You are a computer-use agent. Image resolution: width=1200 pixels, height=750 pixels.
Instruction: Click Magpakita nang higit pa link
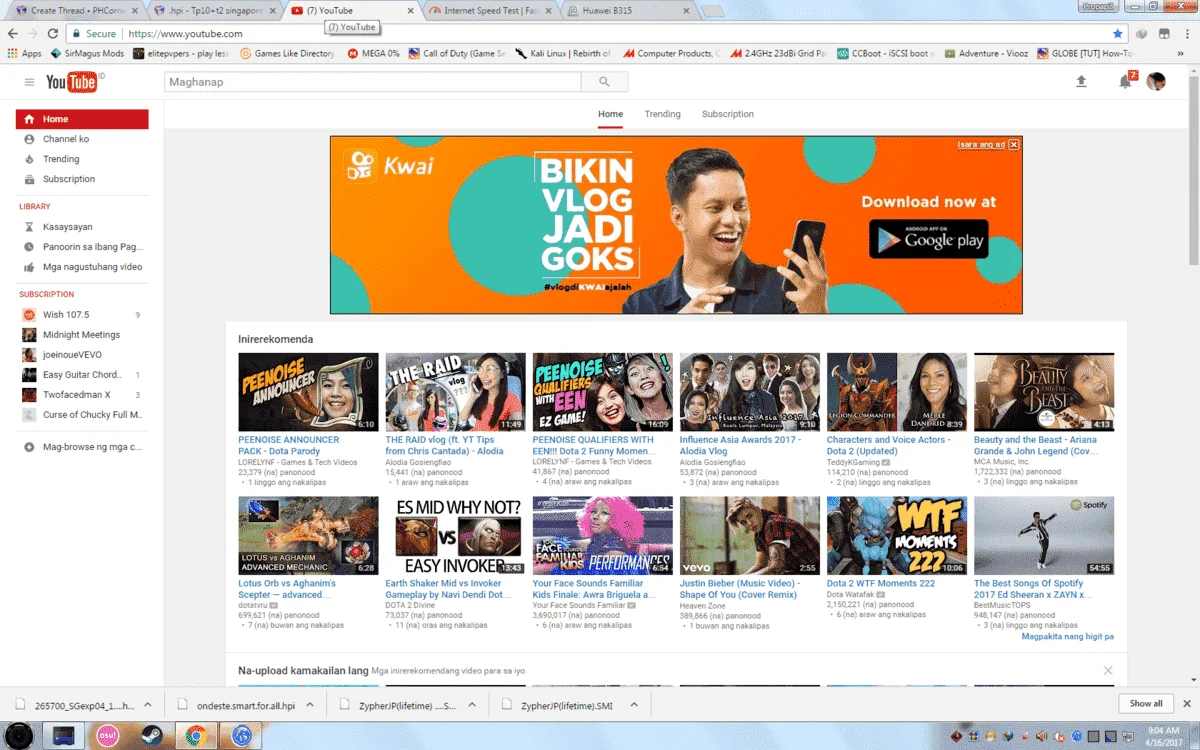[x=1067, y=636]
